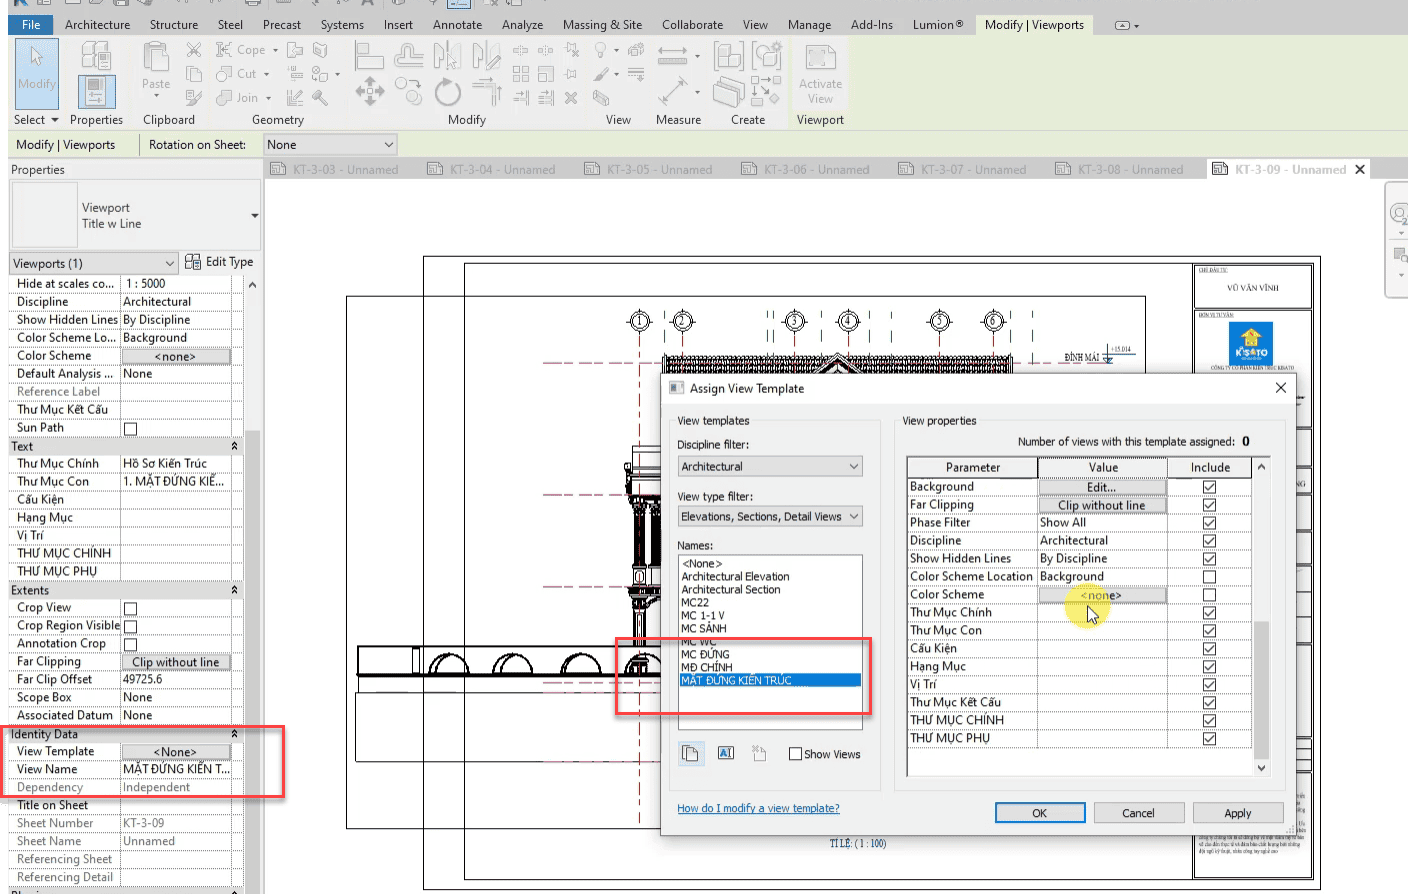Expand the Select panel dropdown
The image size is (1408, 894).
coord(36,120)
